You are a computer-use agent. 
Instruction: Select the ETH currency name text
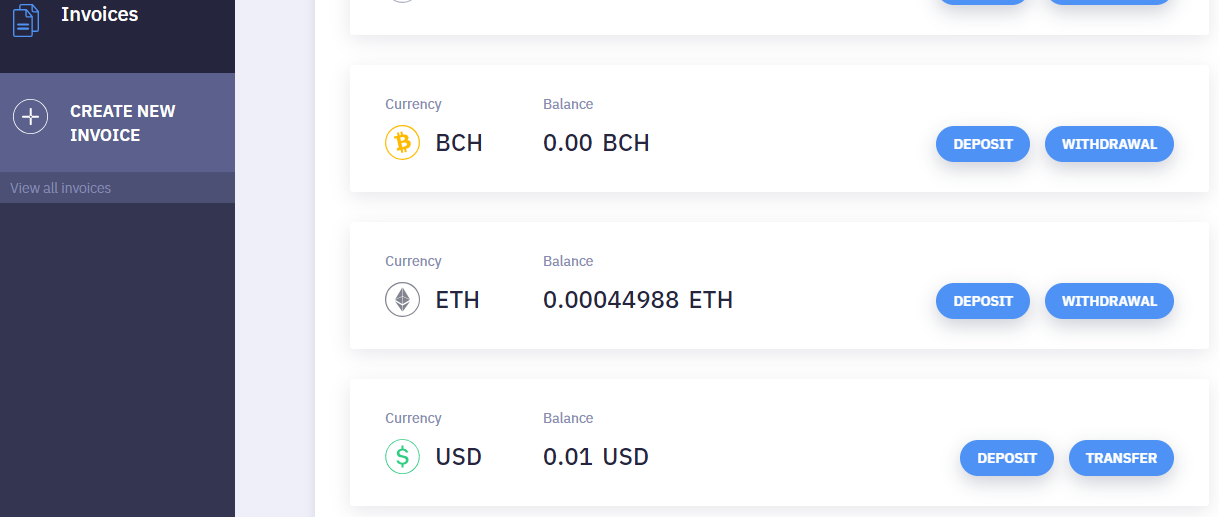(x=457, y=300)
